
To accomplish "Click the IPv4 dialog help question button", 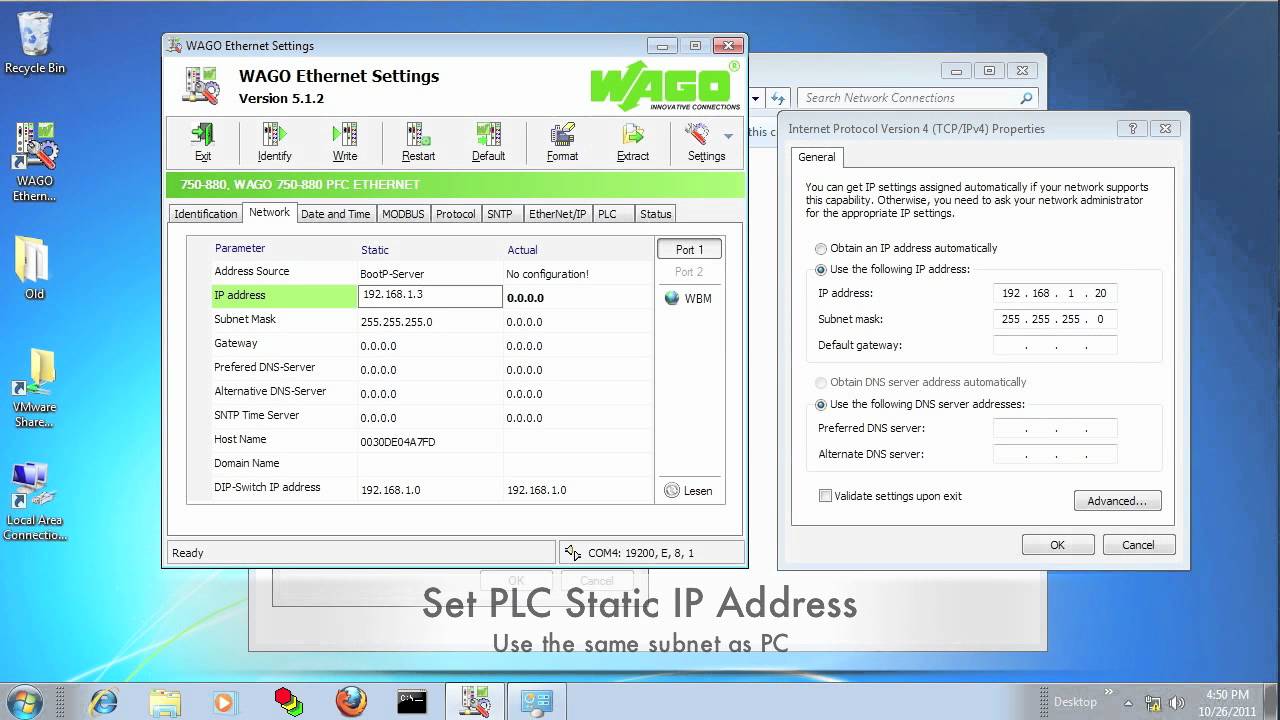I will tap(1132, 128).
